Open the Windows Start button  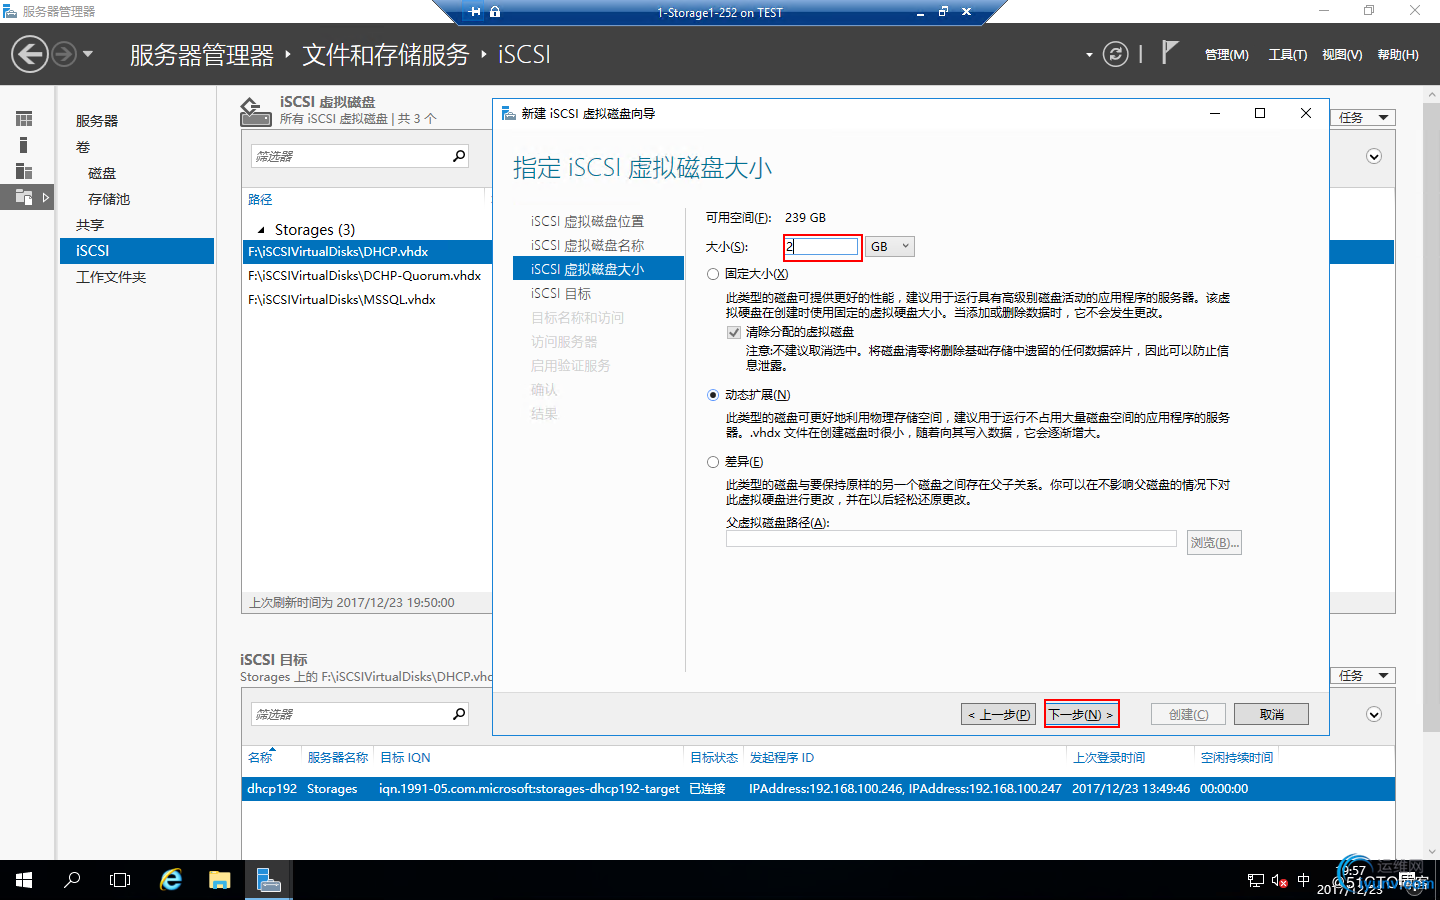pyautogui.click(x=24, y=880)
